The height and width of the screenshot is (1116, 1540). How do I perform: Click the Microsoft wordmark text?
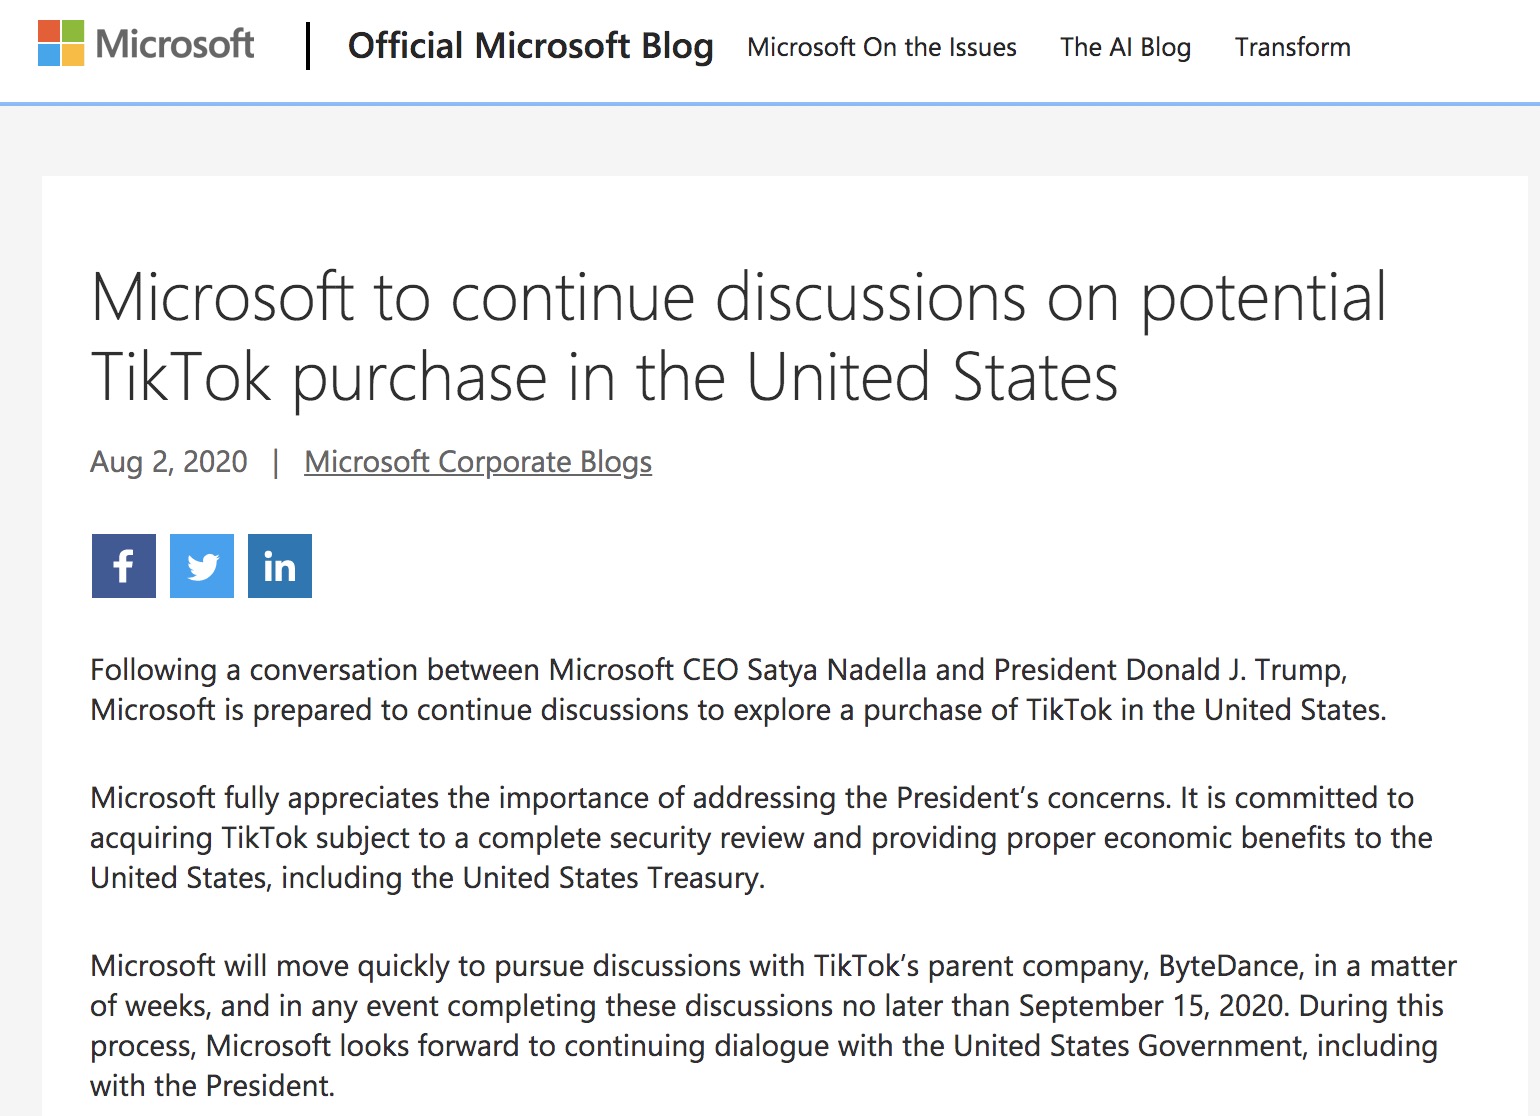tap(175, 44)
